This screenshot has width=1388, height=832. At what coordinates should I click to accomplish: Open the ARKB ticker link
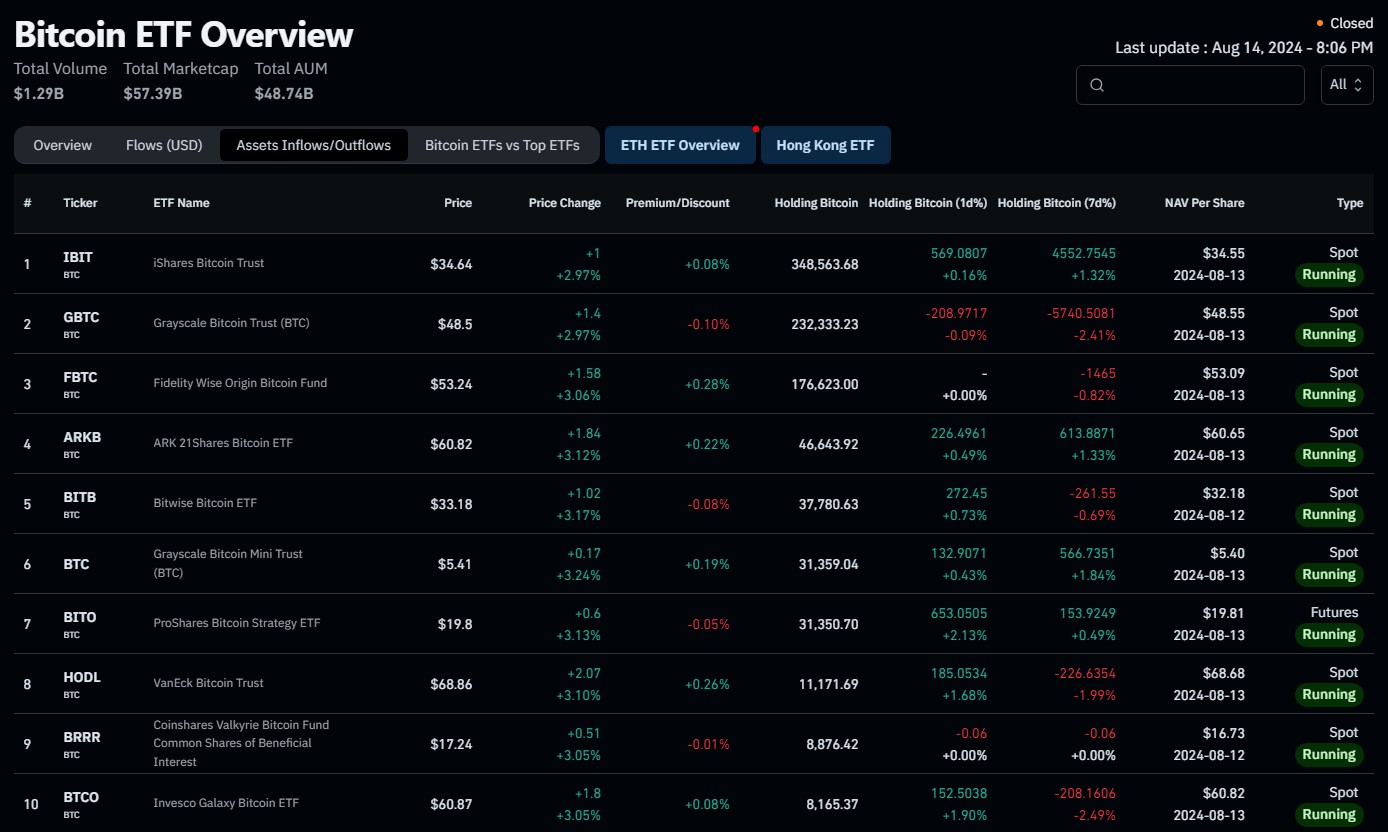[82, 437]
